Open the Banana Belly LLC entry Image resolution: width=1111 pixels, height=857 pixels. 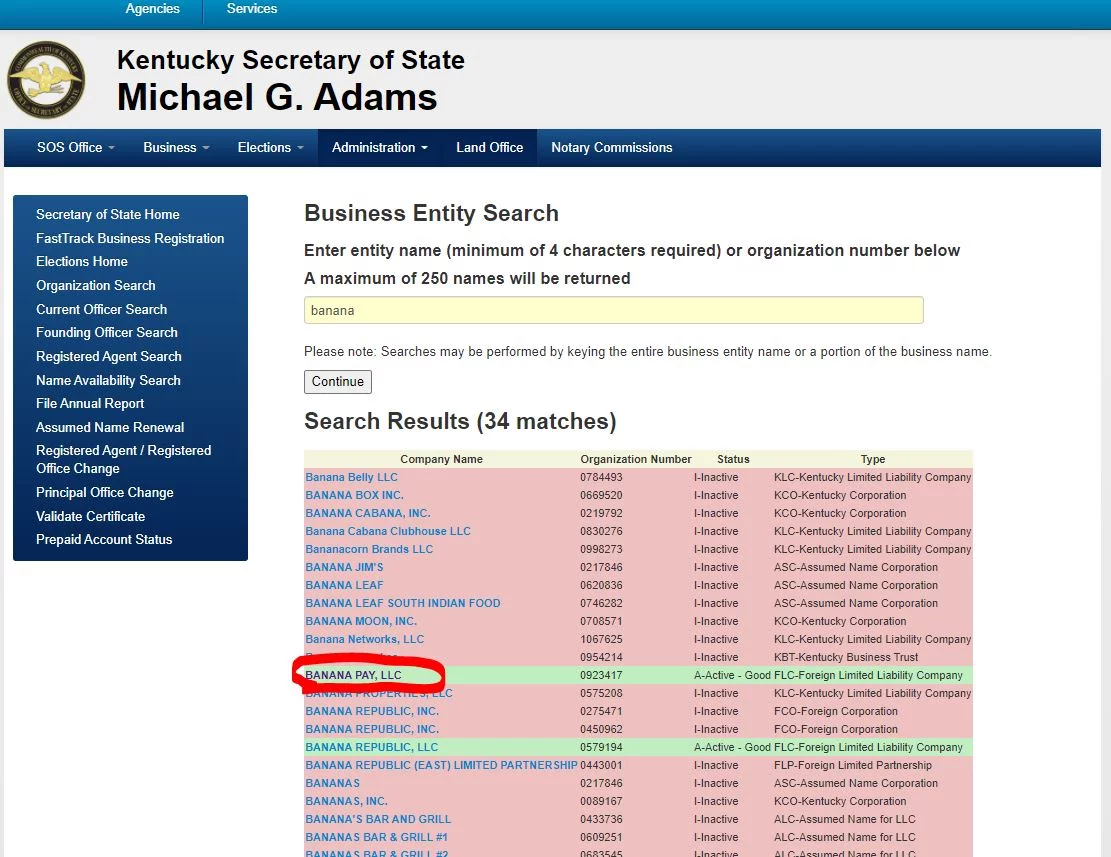[351, 477]
